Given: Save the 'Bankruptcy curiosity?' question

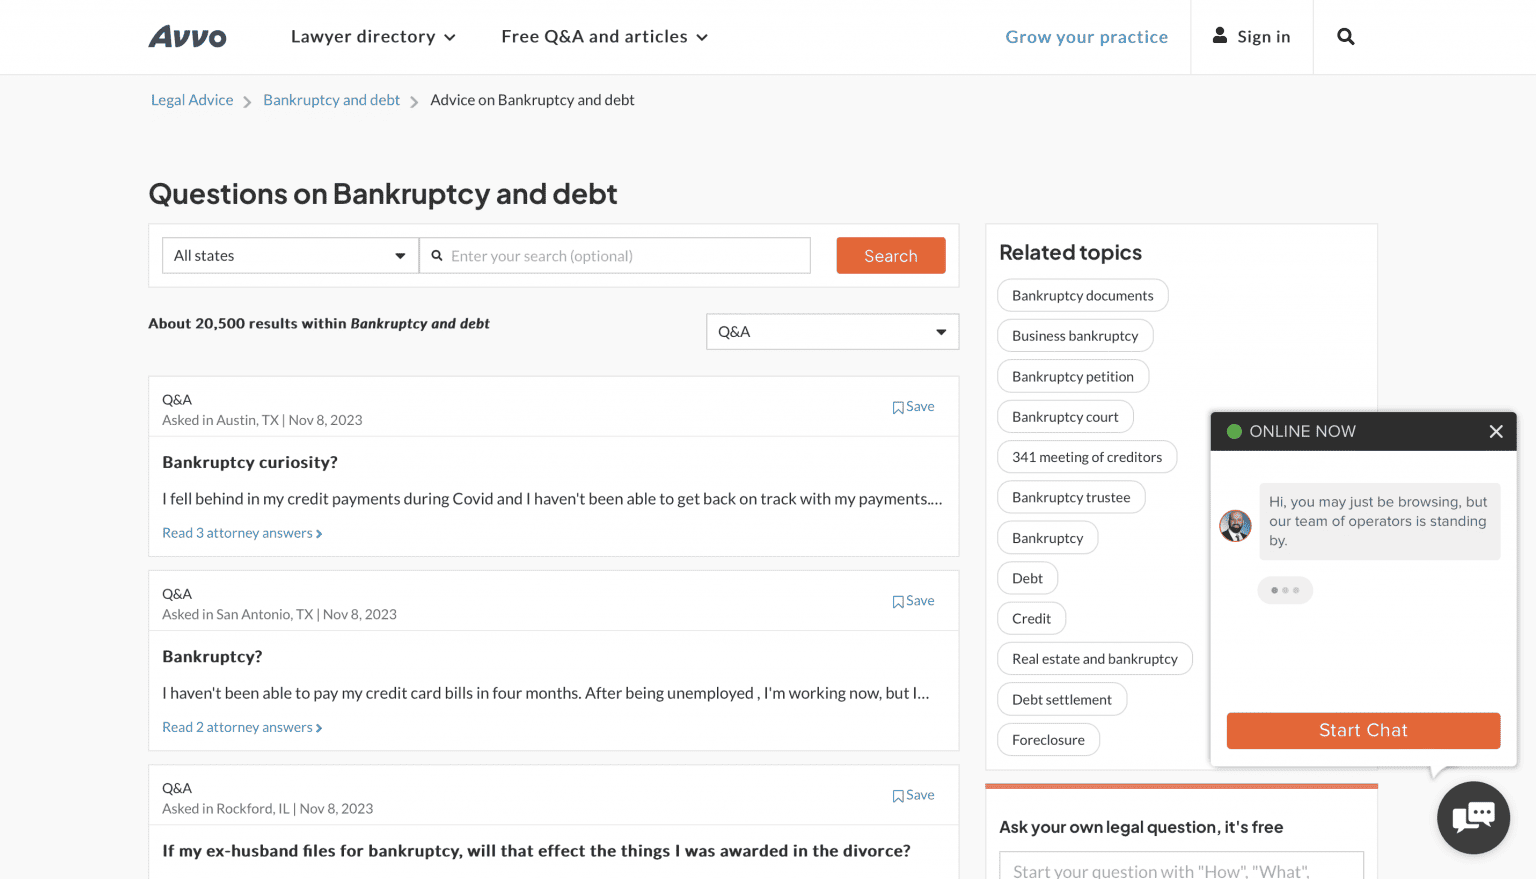Looking at the screenshot, I should pyautogui.click(x=913, y=407).
